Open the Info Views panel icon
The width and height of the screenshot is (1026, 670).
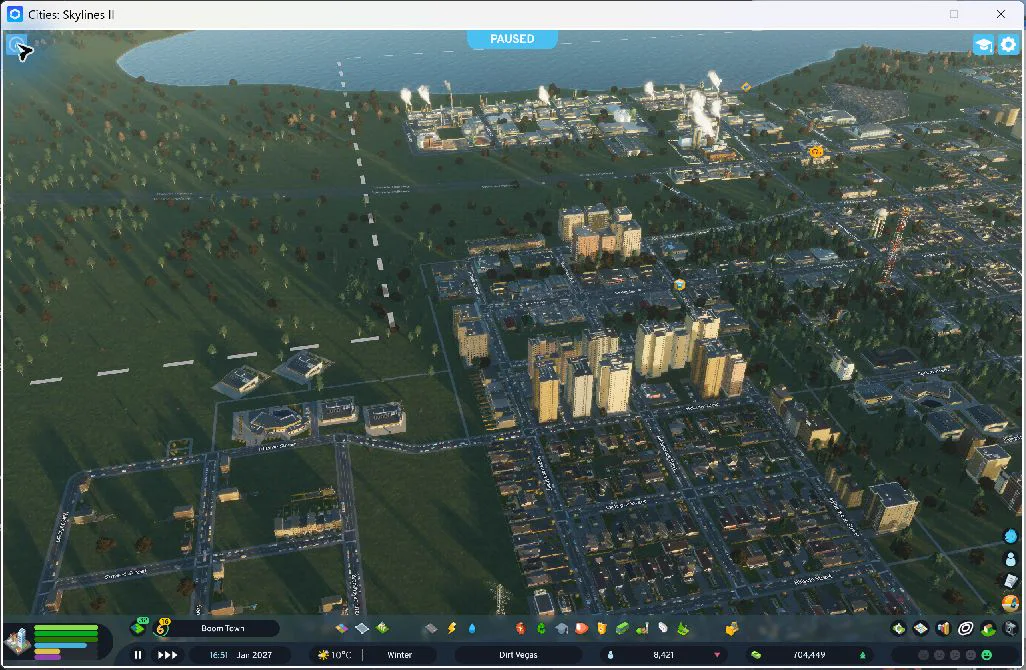click(16, 44)
